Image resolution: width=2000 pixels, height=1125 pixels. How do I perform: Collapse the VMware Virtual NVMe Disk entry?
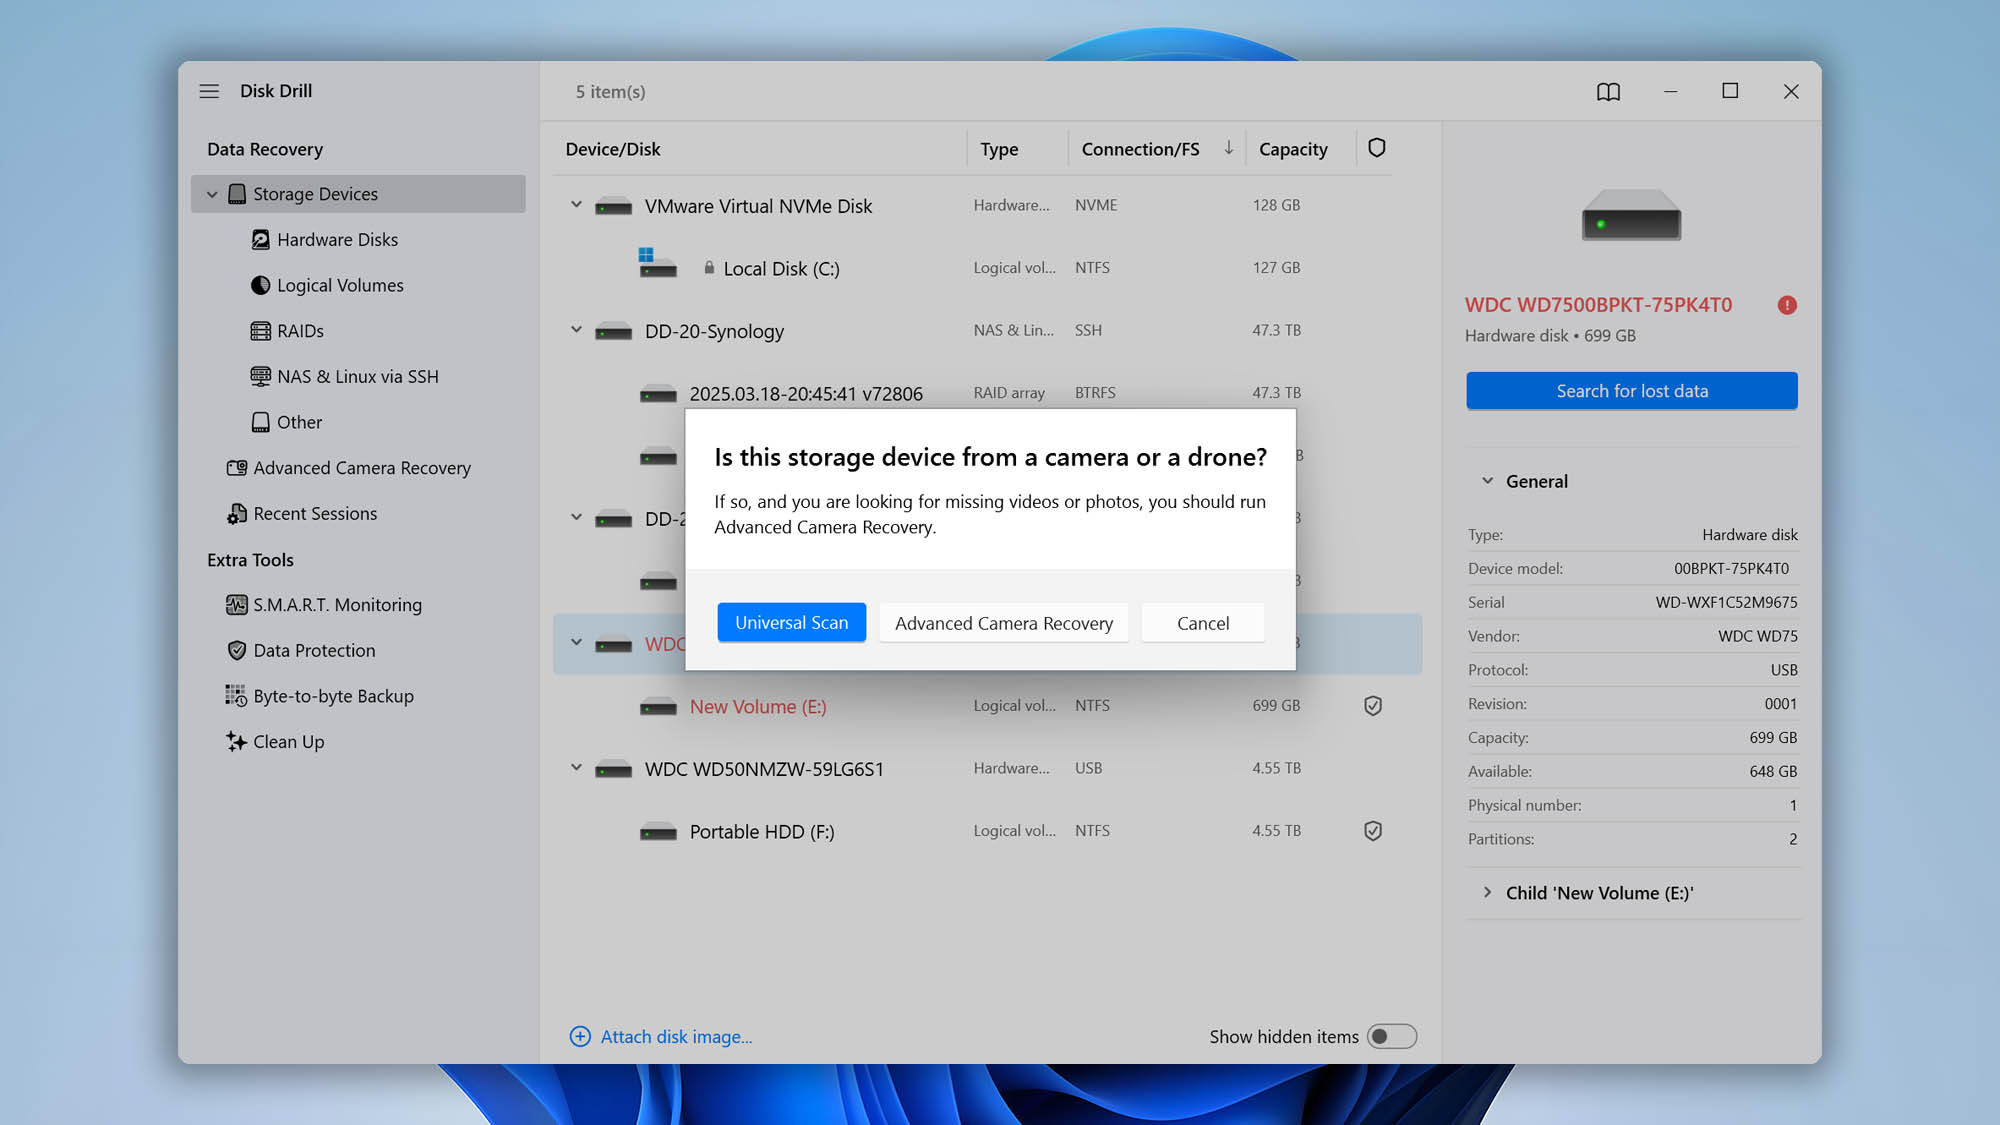(x=576, y=204)
